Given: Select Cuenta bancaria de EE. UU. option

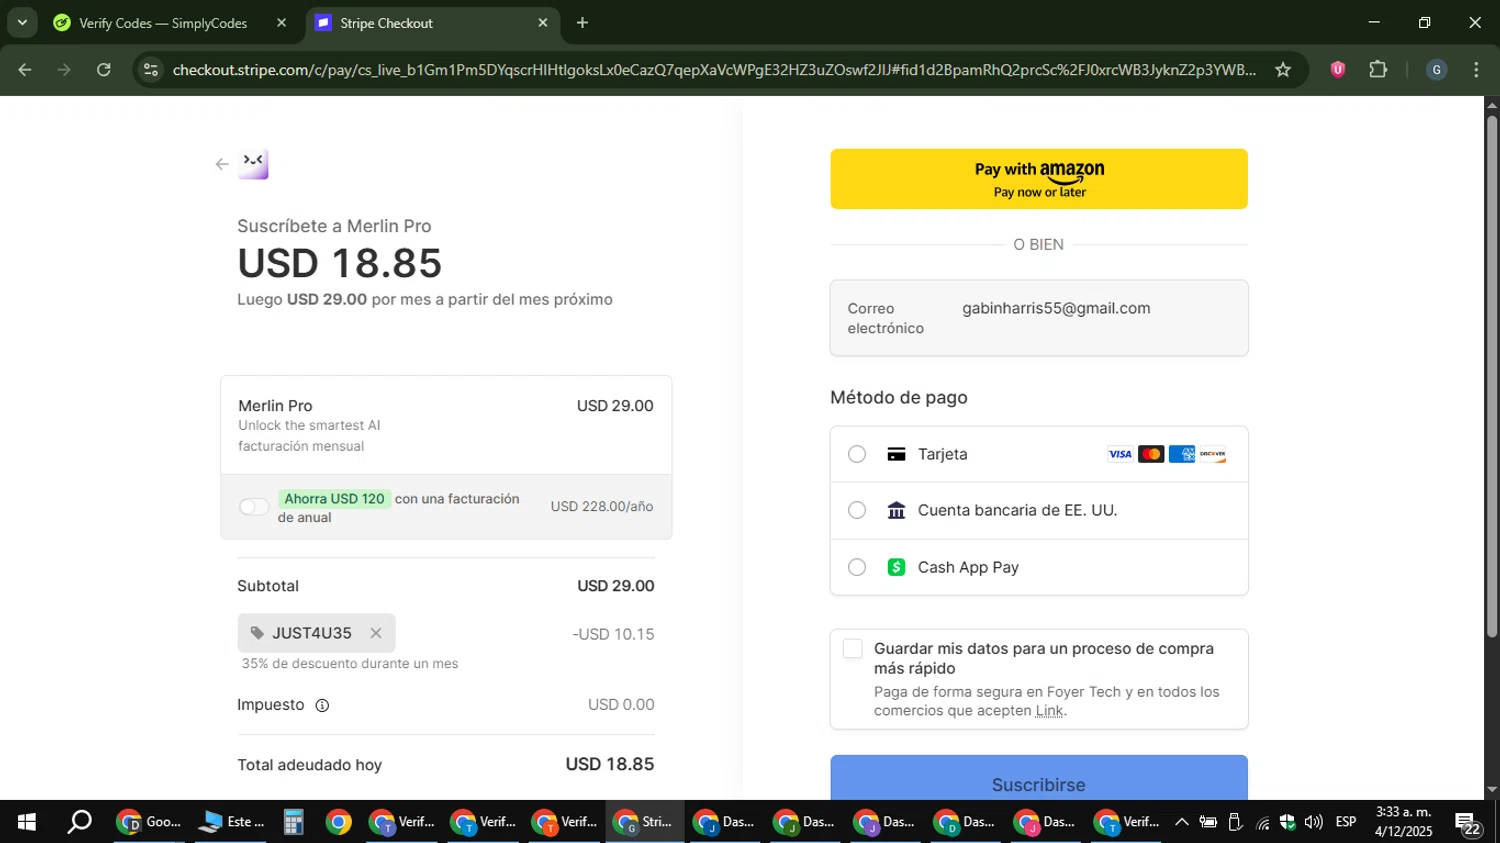Looking at the screenshot, I should coord(857,510).
